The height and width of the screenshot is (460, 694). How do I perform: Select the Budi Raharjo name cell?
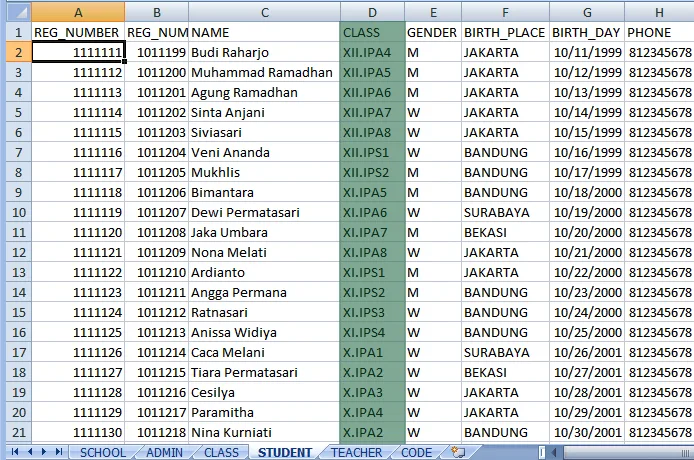click(265, 52)
